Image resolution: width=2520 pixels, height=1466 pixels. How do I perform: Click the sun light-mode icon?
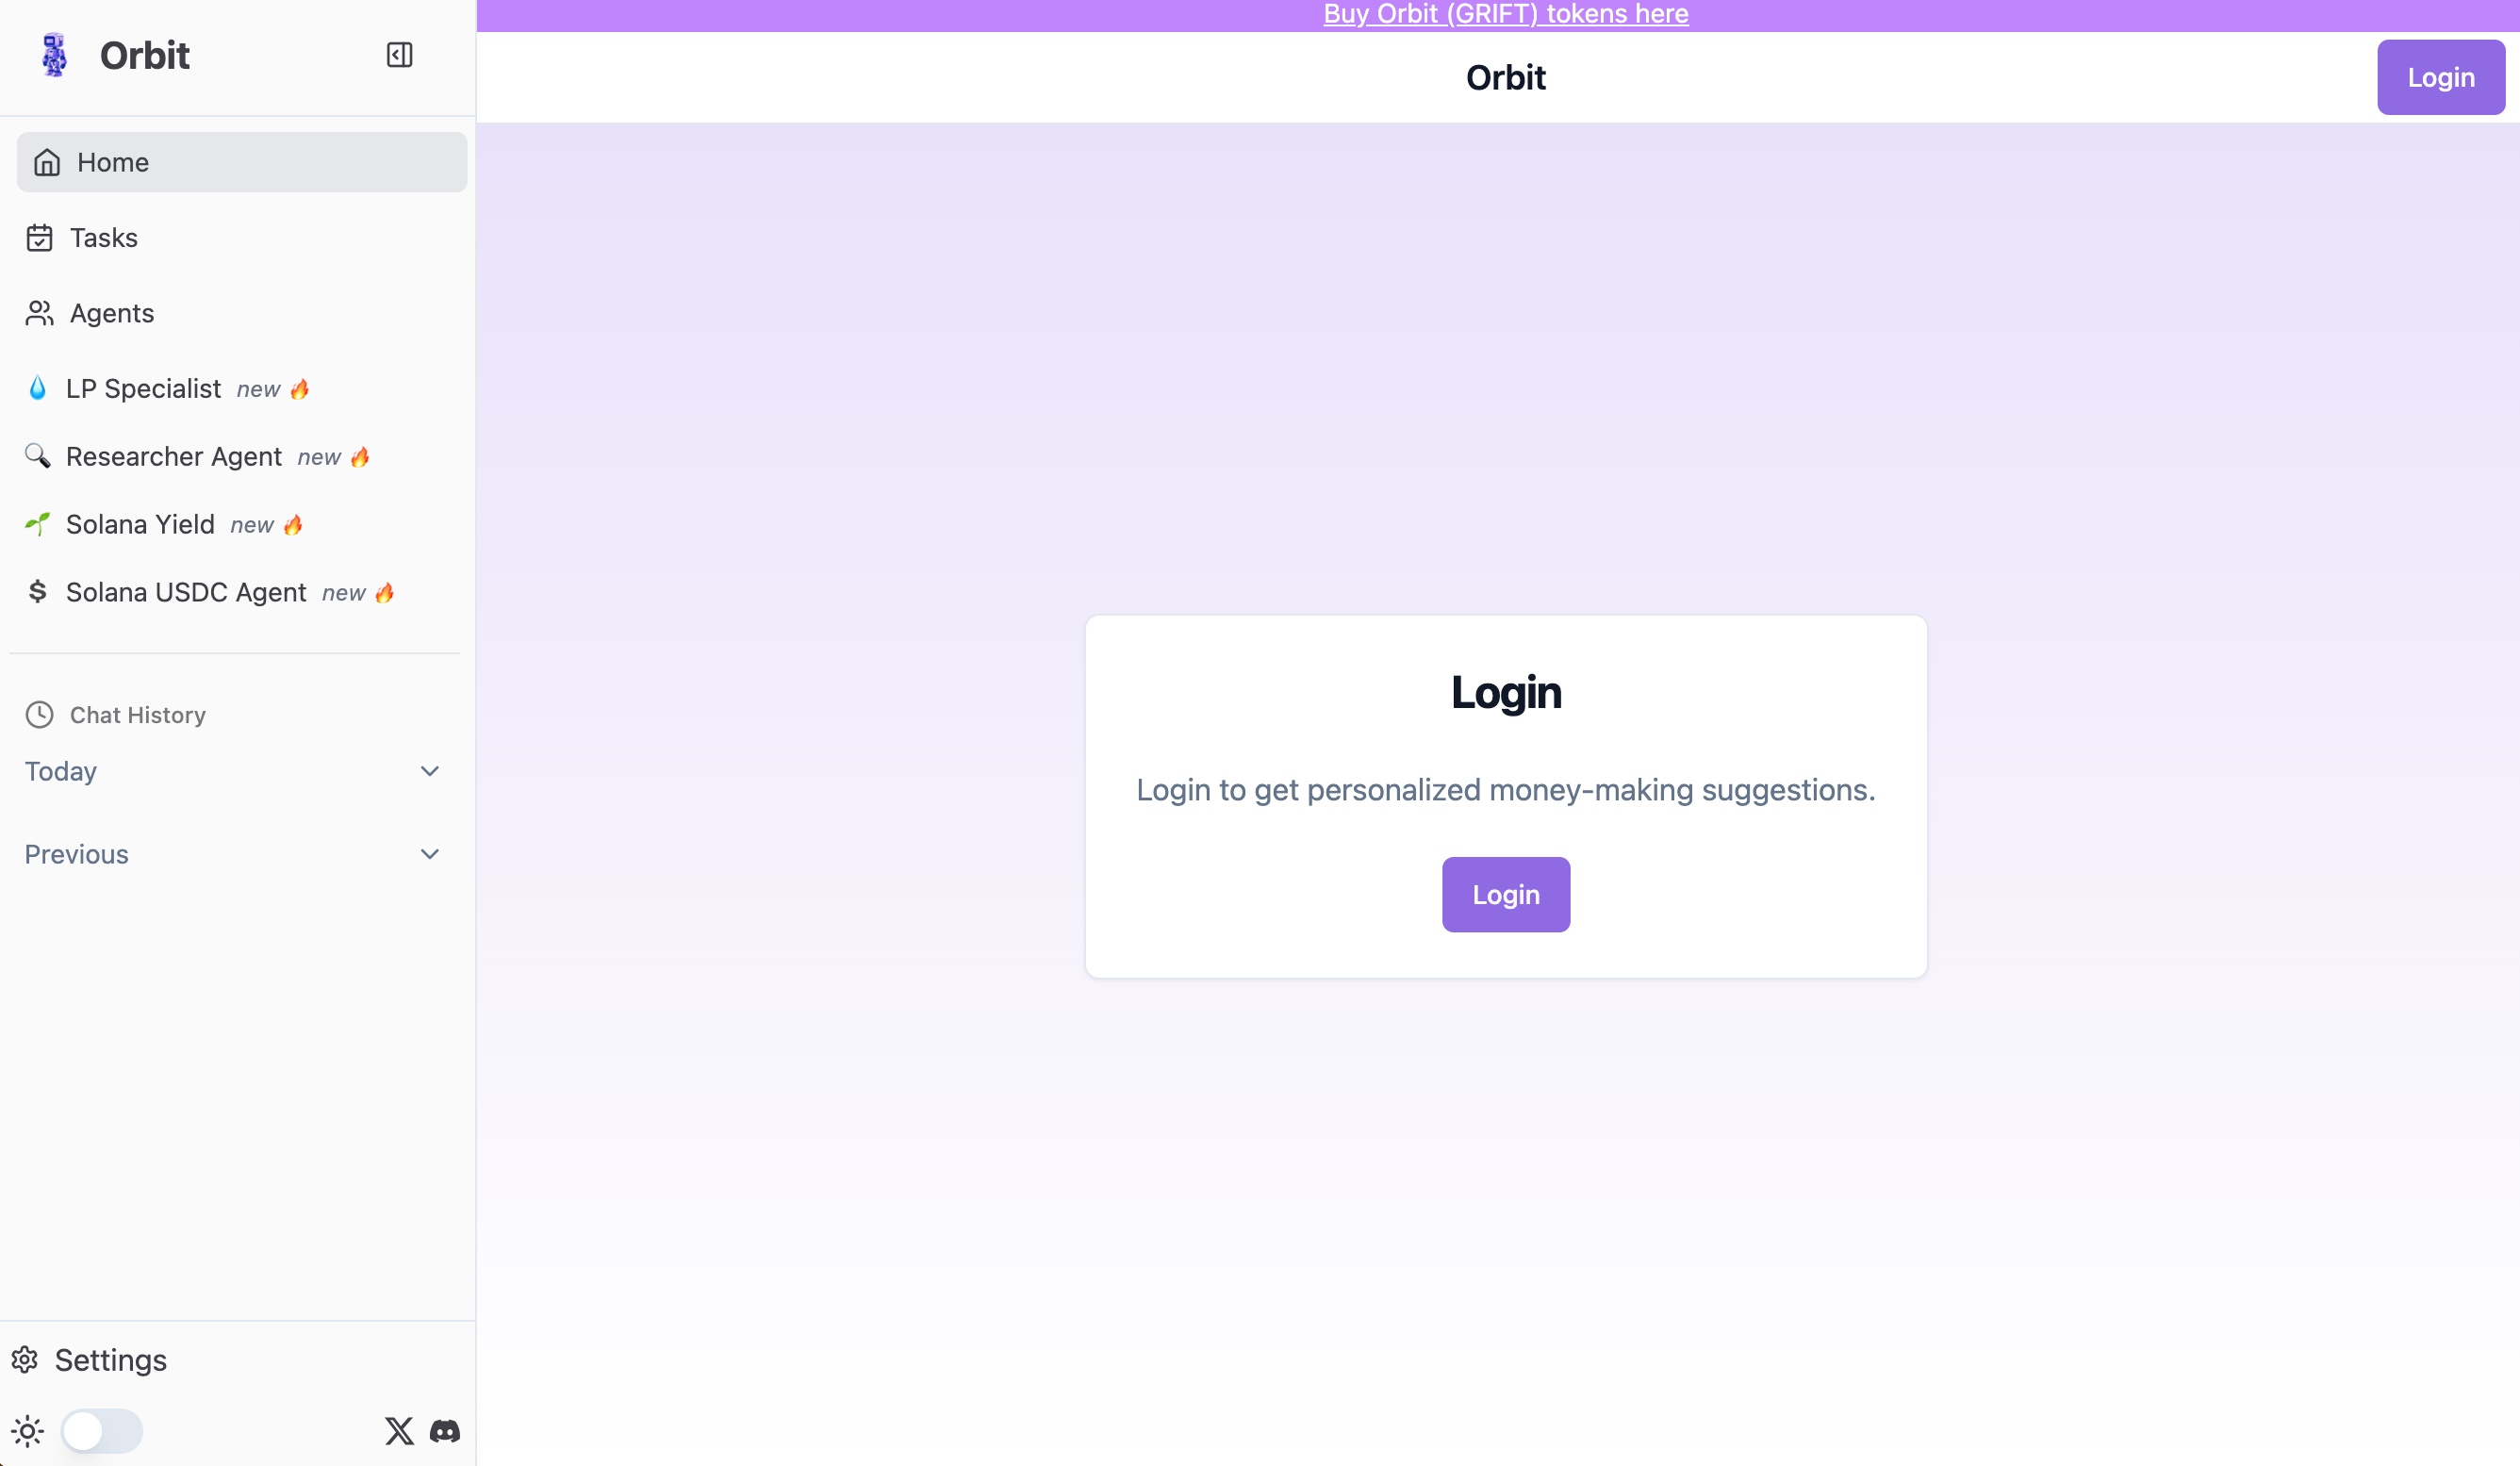[28, 1431]
